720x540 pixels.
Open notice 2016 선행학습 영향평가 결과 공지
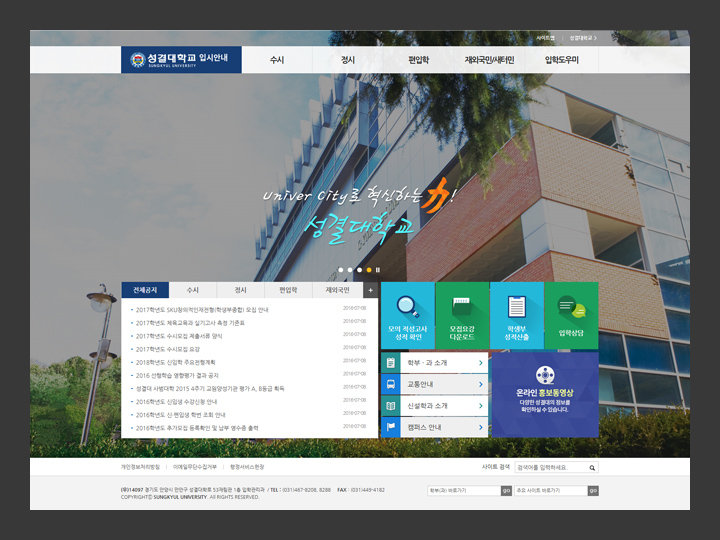pos(177,376)
